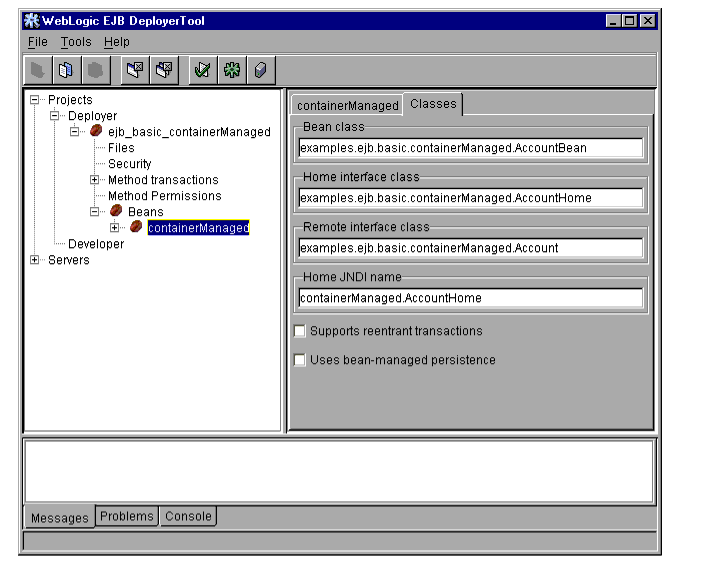Switch to the containerManaged tab
This screenshot has width=713, height=561.
click(347, 105)
